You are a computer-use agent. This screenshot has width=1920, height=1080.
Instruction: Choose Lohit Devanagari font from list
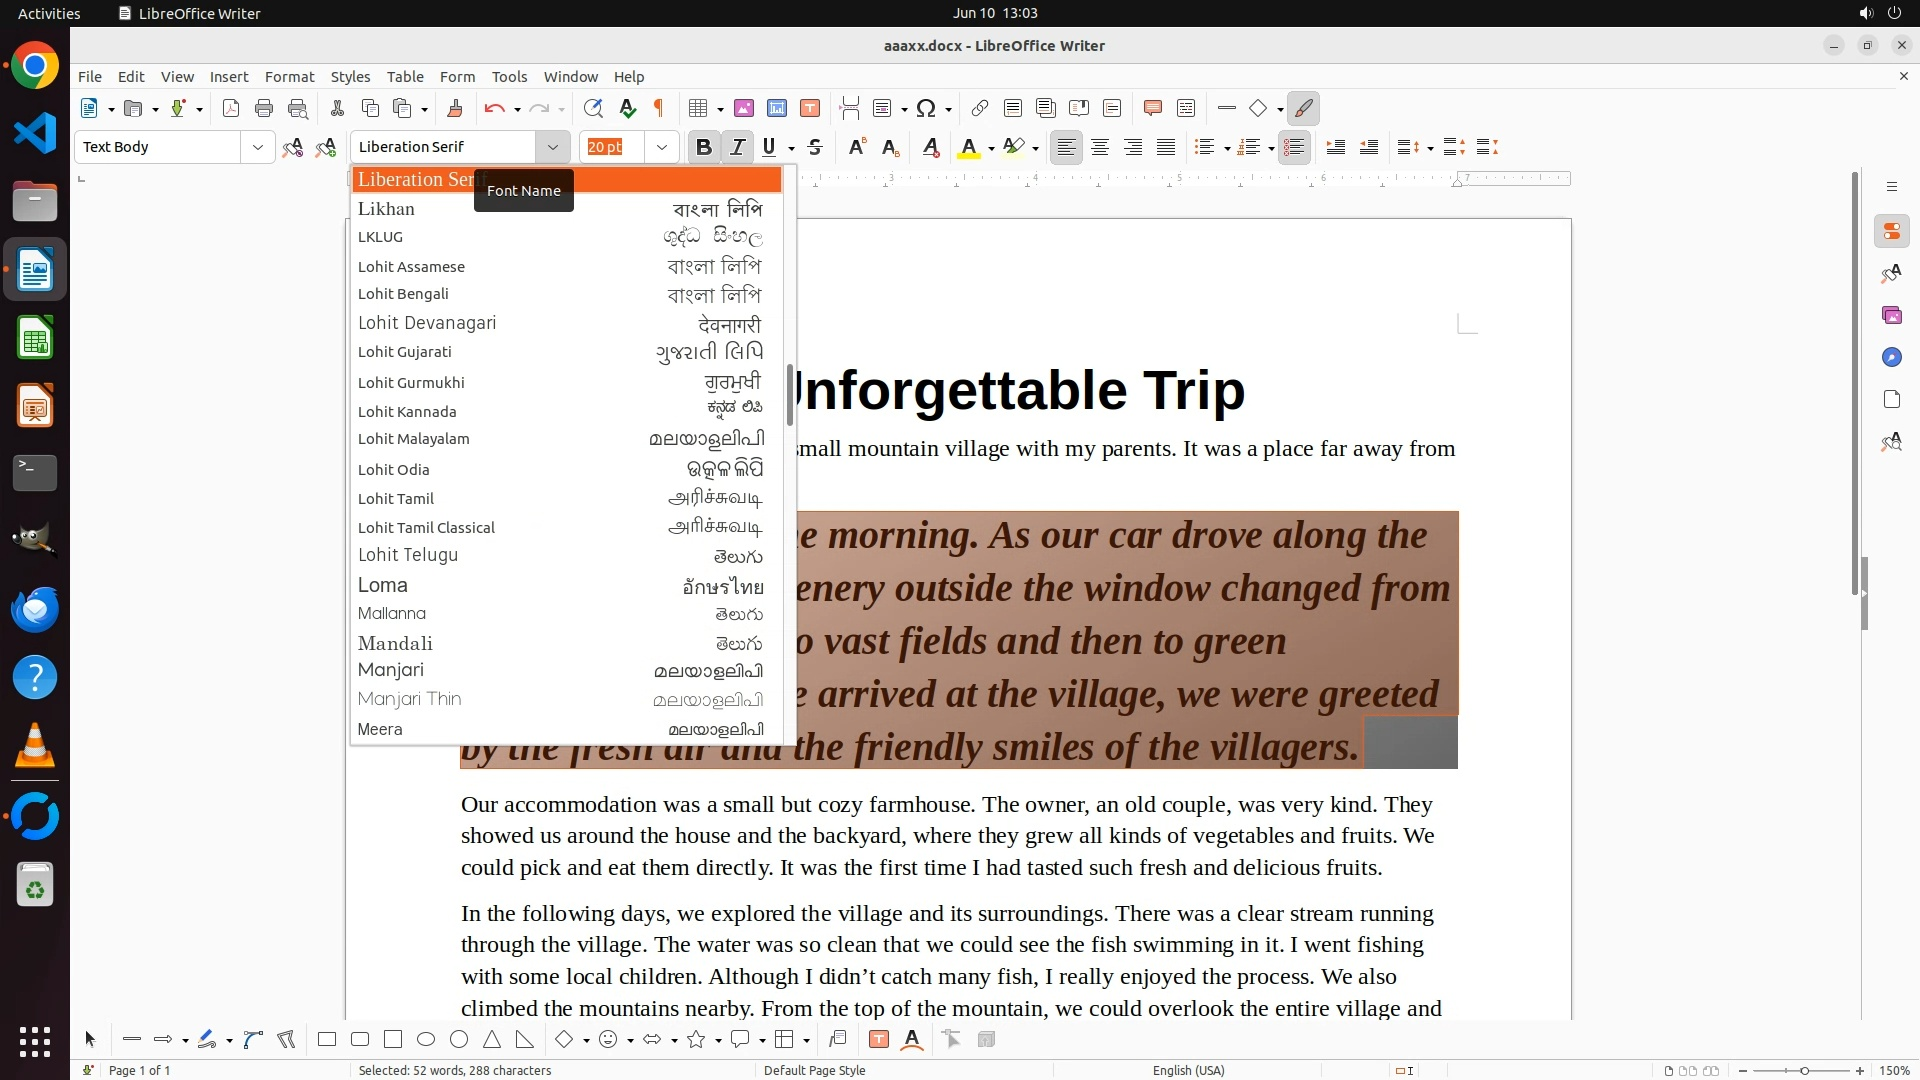click(427, 323)
